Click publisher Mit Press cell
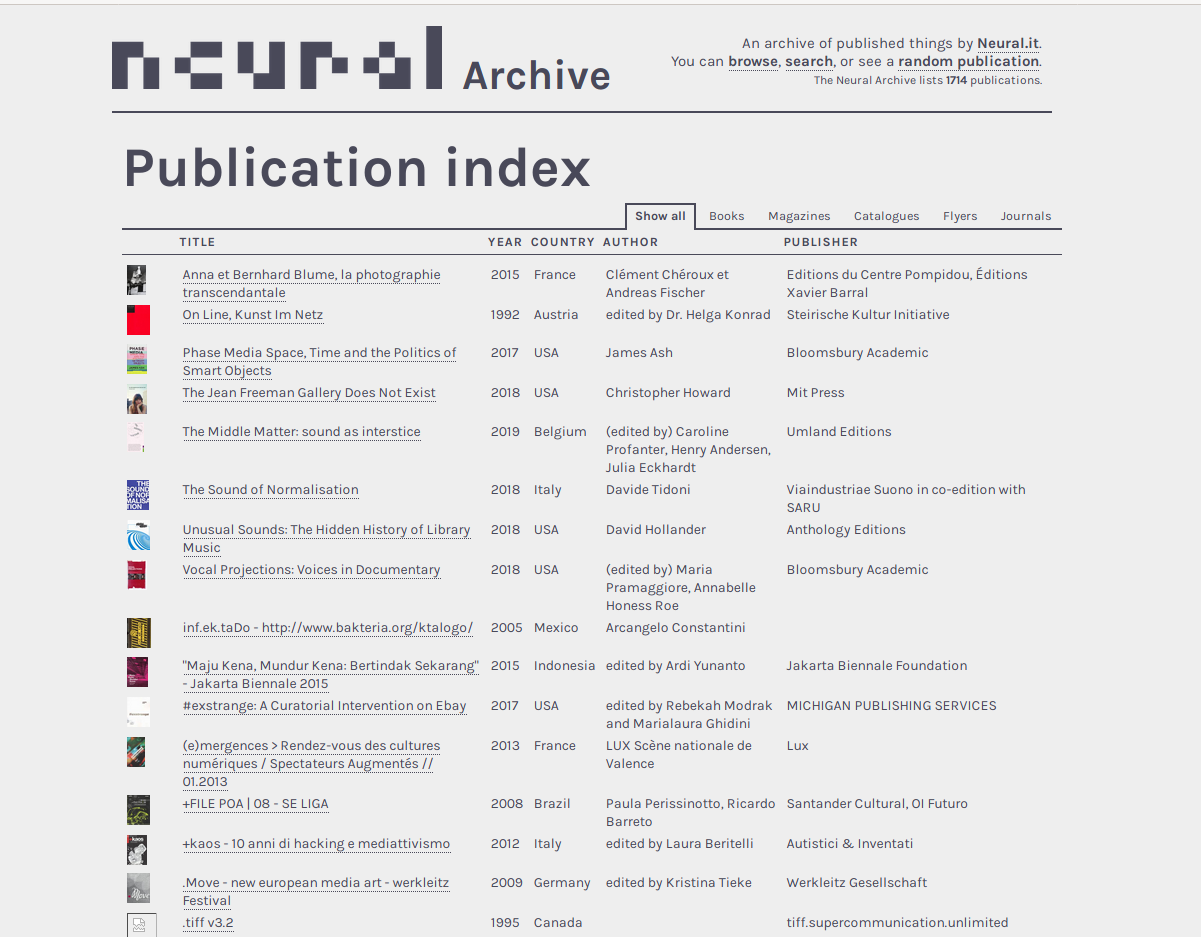 pos(816,393)
